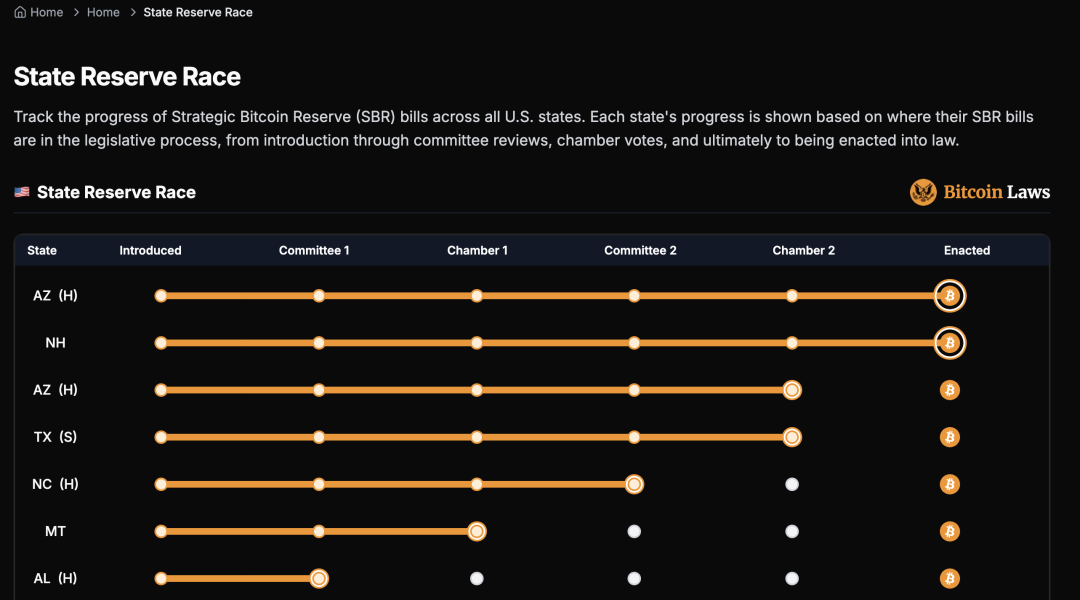
Task: Select the Chamber 2 column header
Action: pos(804,251)
